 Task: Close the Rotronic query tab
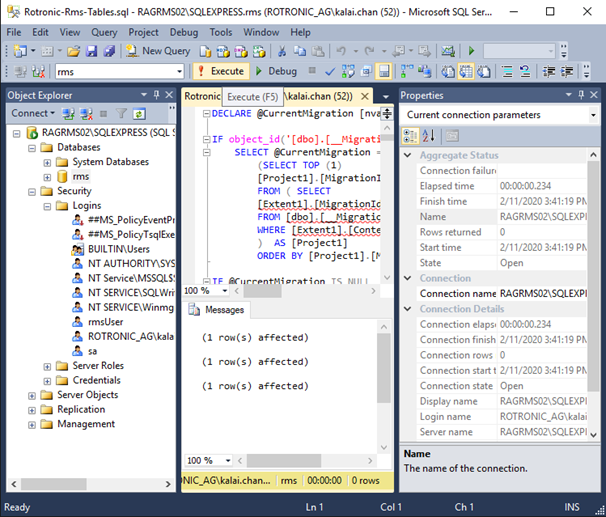(x=364, y=97)
